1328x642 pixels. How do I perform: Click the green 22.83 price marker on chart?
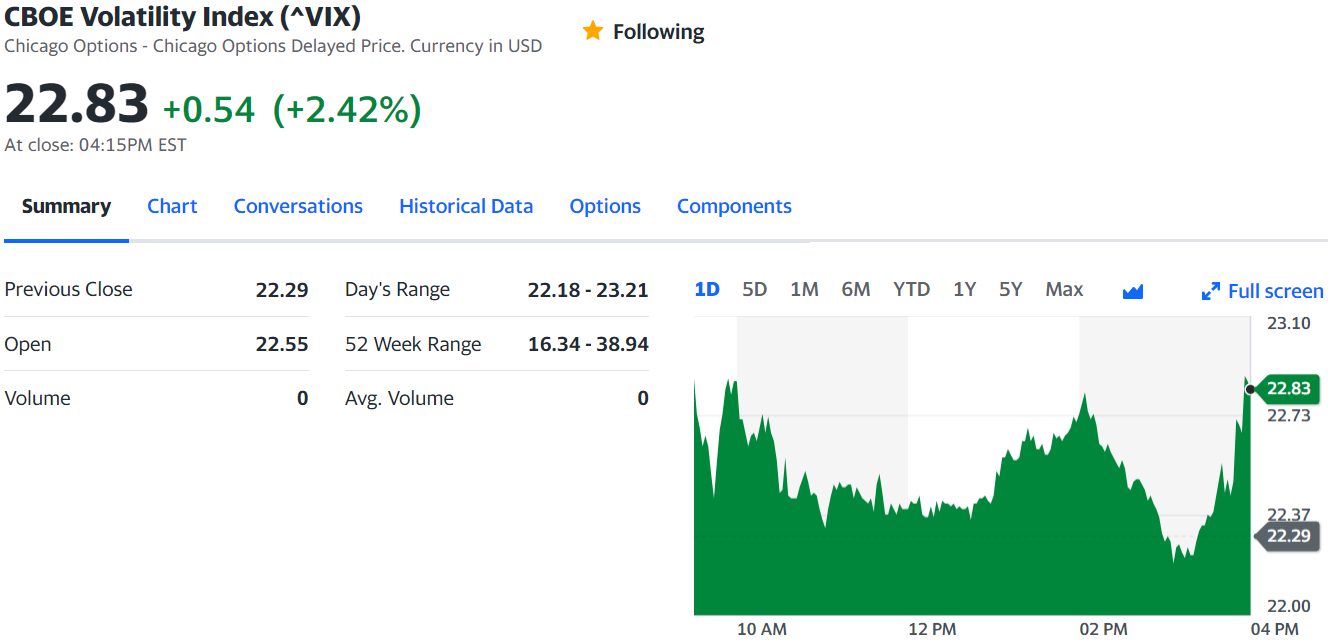tap(1288, 388)
